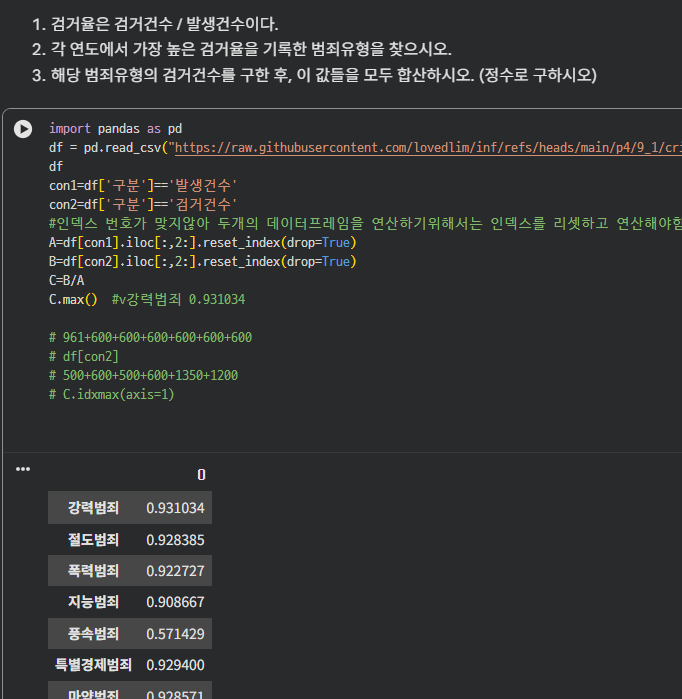Select the 강력범죄 row label
The height and width of the screenshot is (699, 682).
coord(93,508)
